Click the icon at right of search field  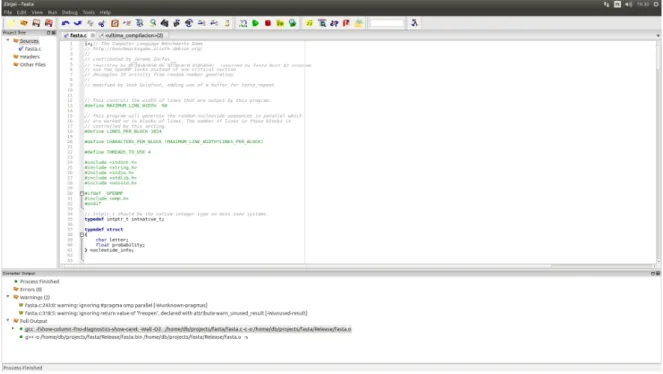[414, 23]
